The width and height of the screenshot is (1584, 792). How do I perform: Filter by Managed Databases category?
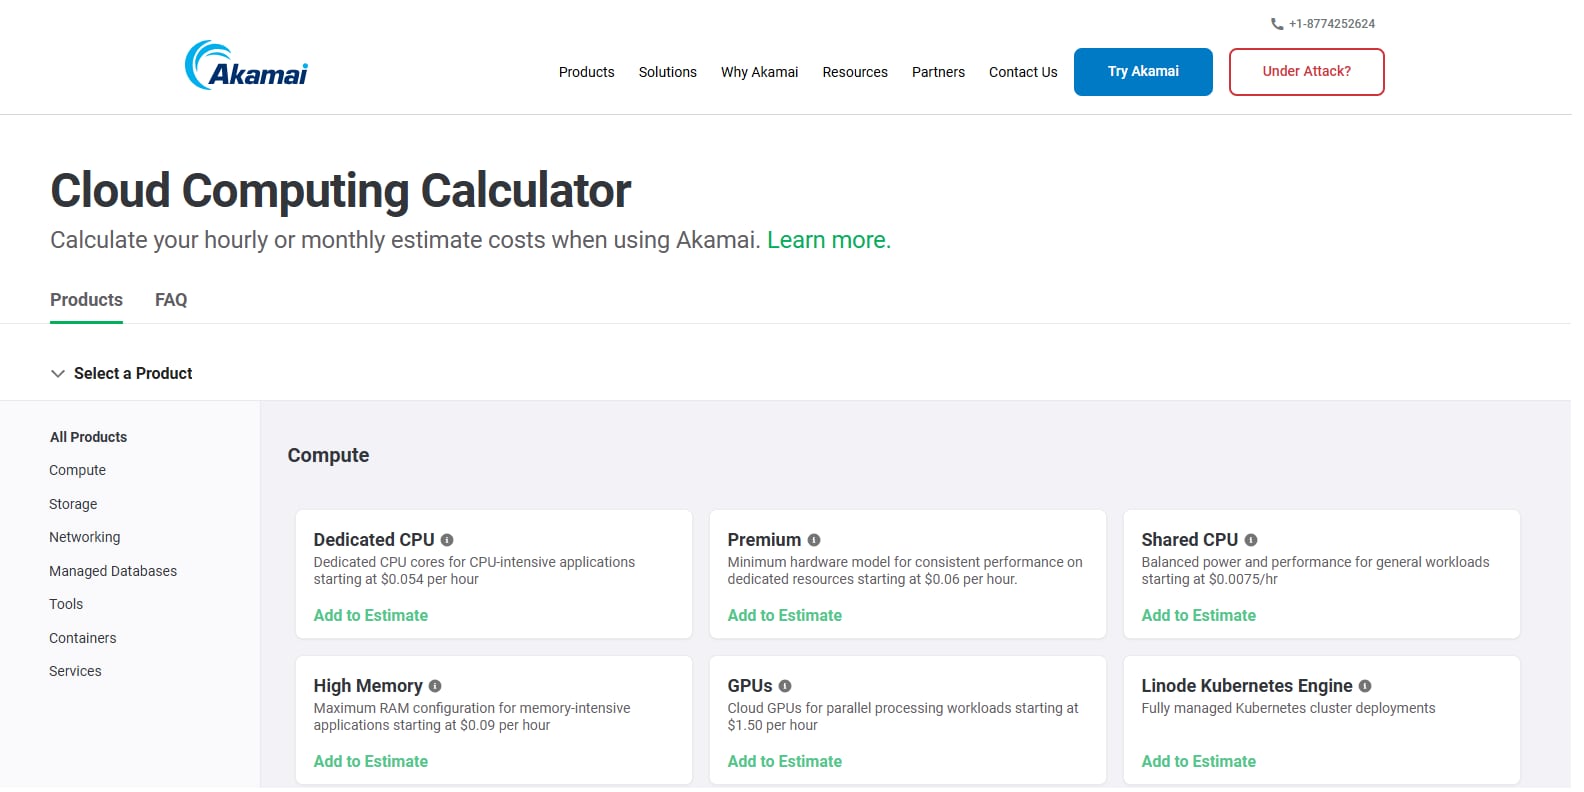[113, 571]
